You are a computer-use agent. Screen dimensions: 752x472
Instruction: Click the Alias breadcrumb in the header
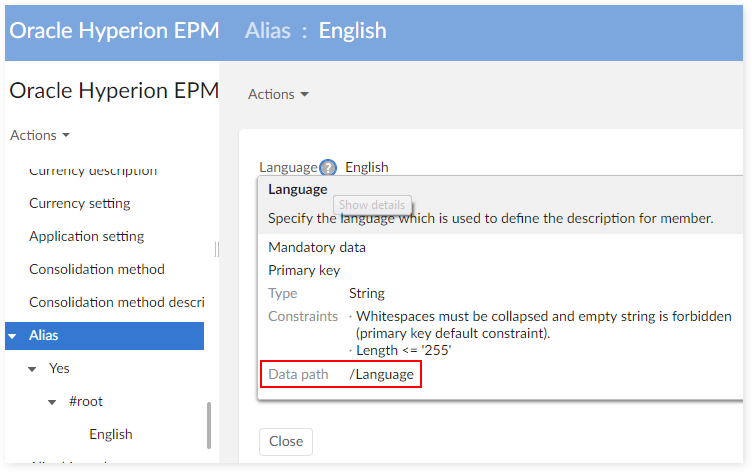(268, 31)
